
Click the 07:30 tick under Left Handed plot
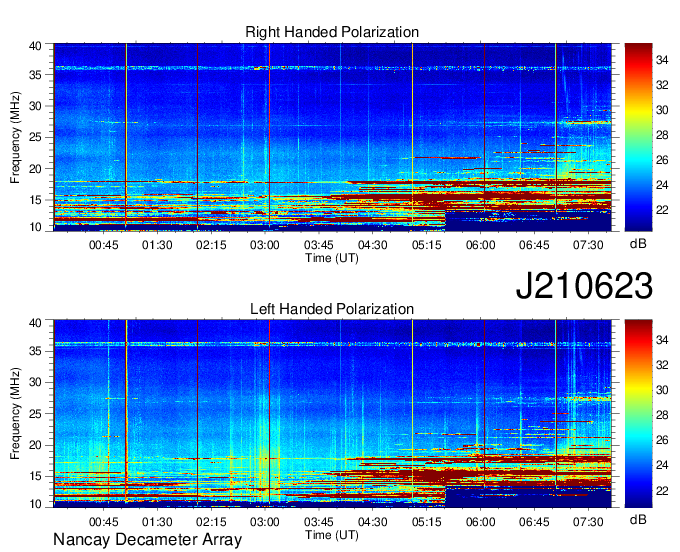[588, 522]
